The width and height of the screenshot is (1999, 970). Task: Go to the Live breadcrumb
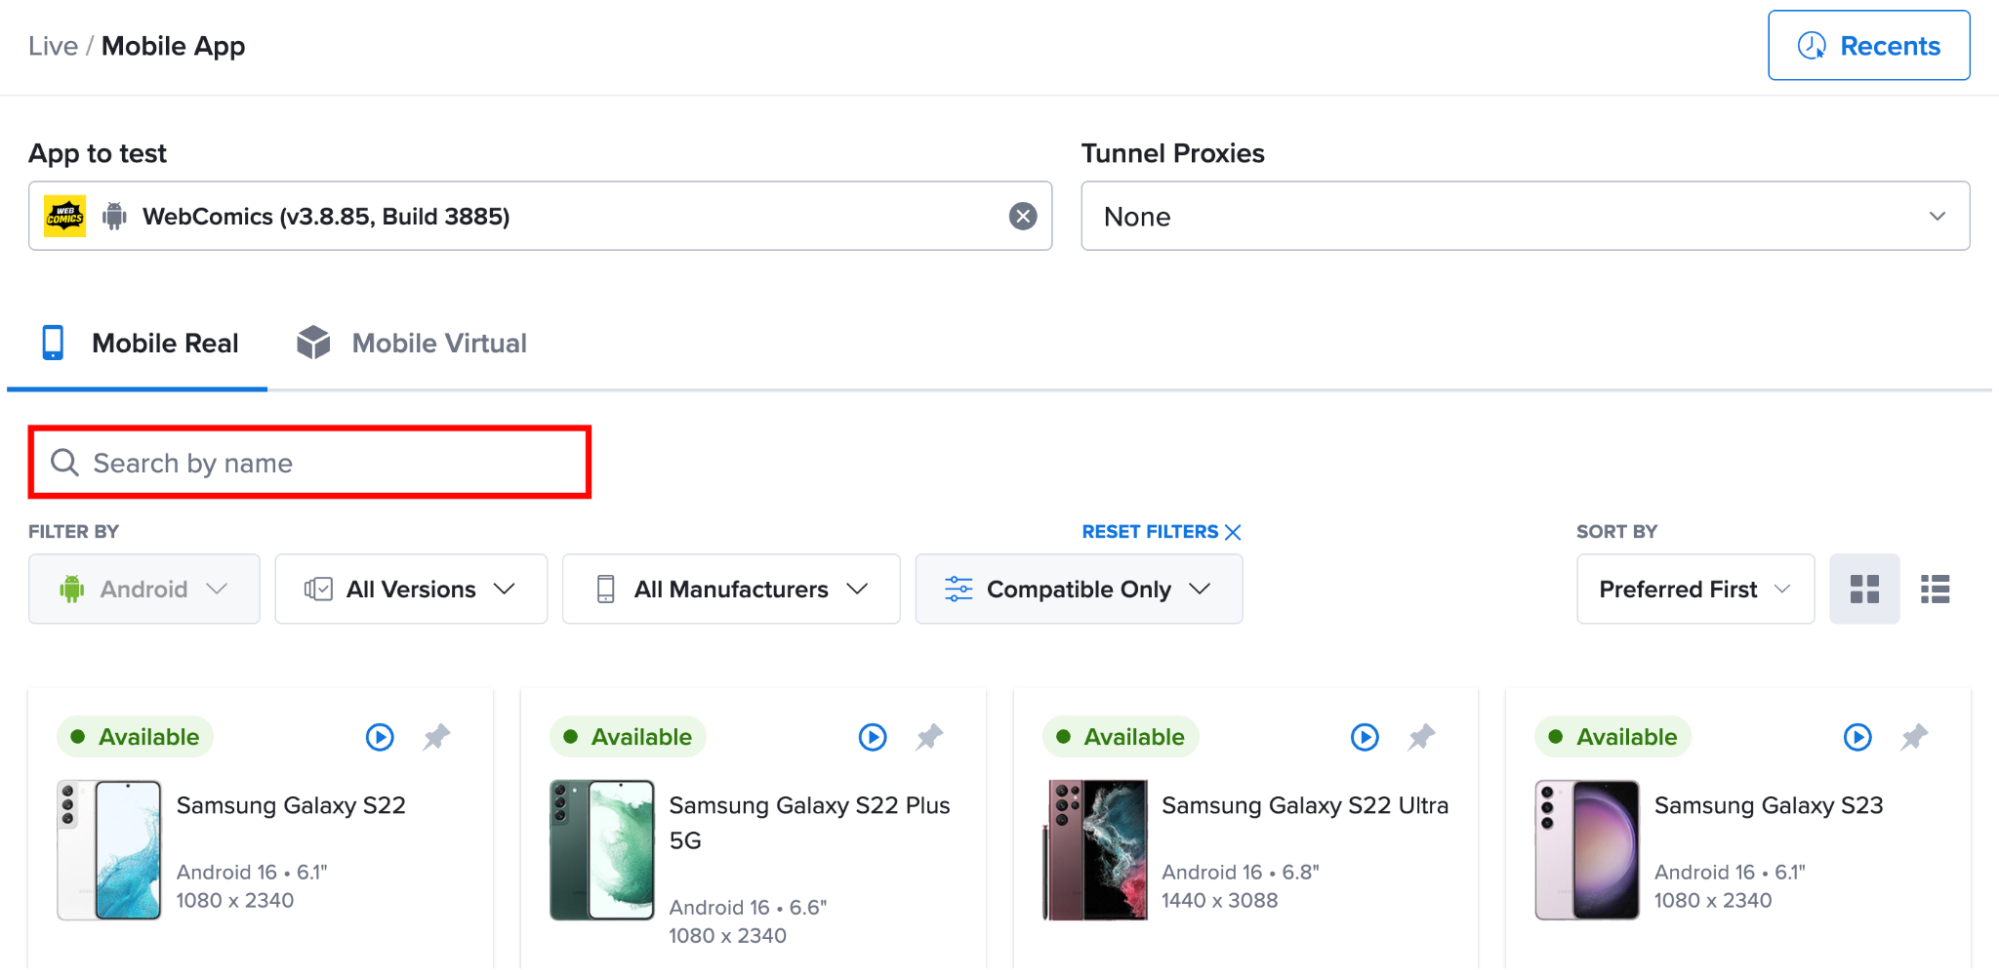click(53, 46)
